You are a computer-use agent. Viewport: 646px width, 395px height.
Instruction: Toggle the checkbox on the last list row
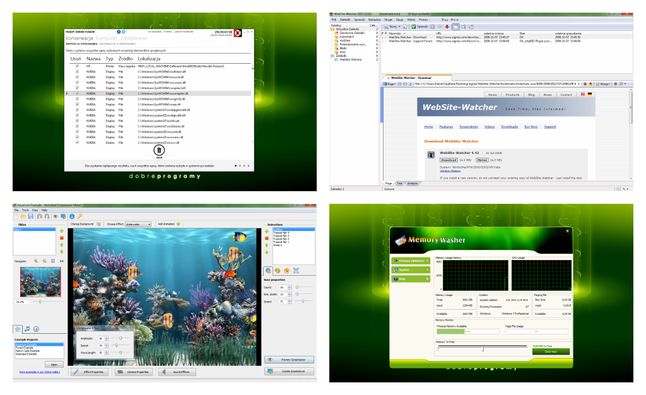click(x=77, y=143)
